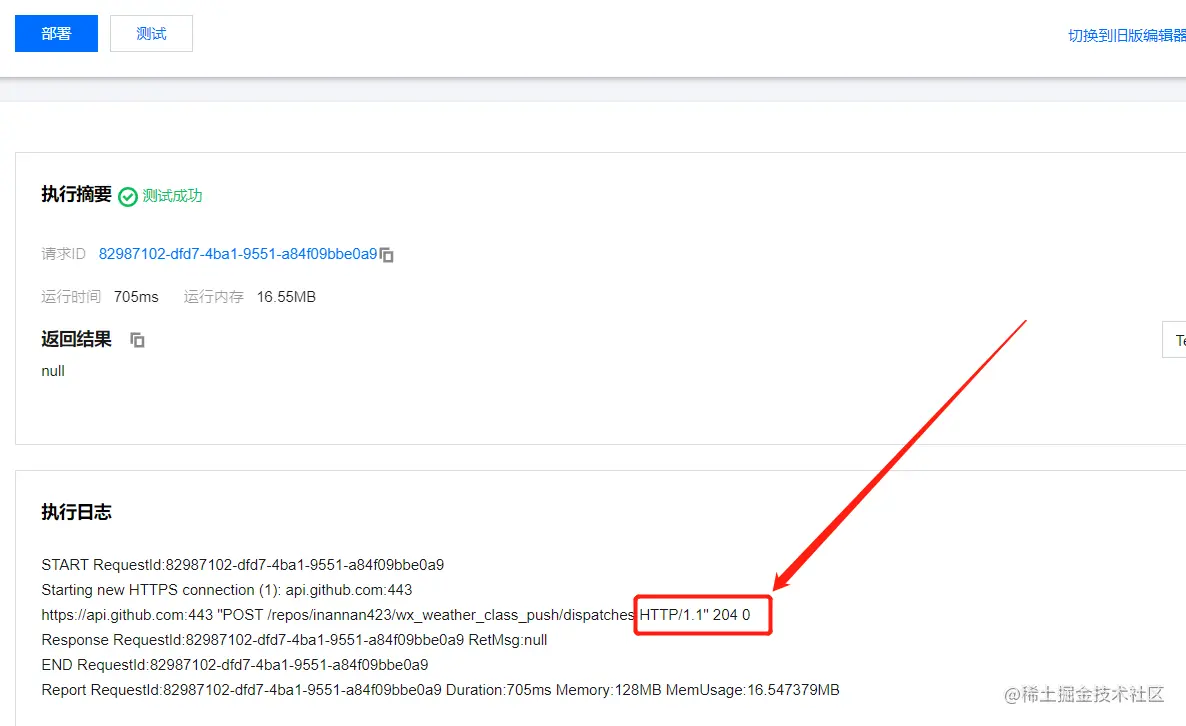Open the 切换到旧版编辑器 link
1186x726 pixels.
pos(1126,36)
